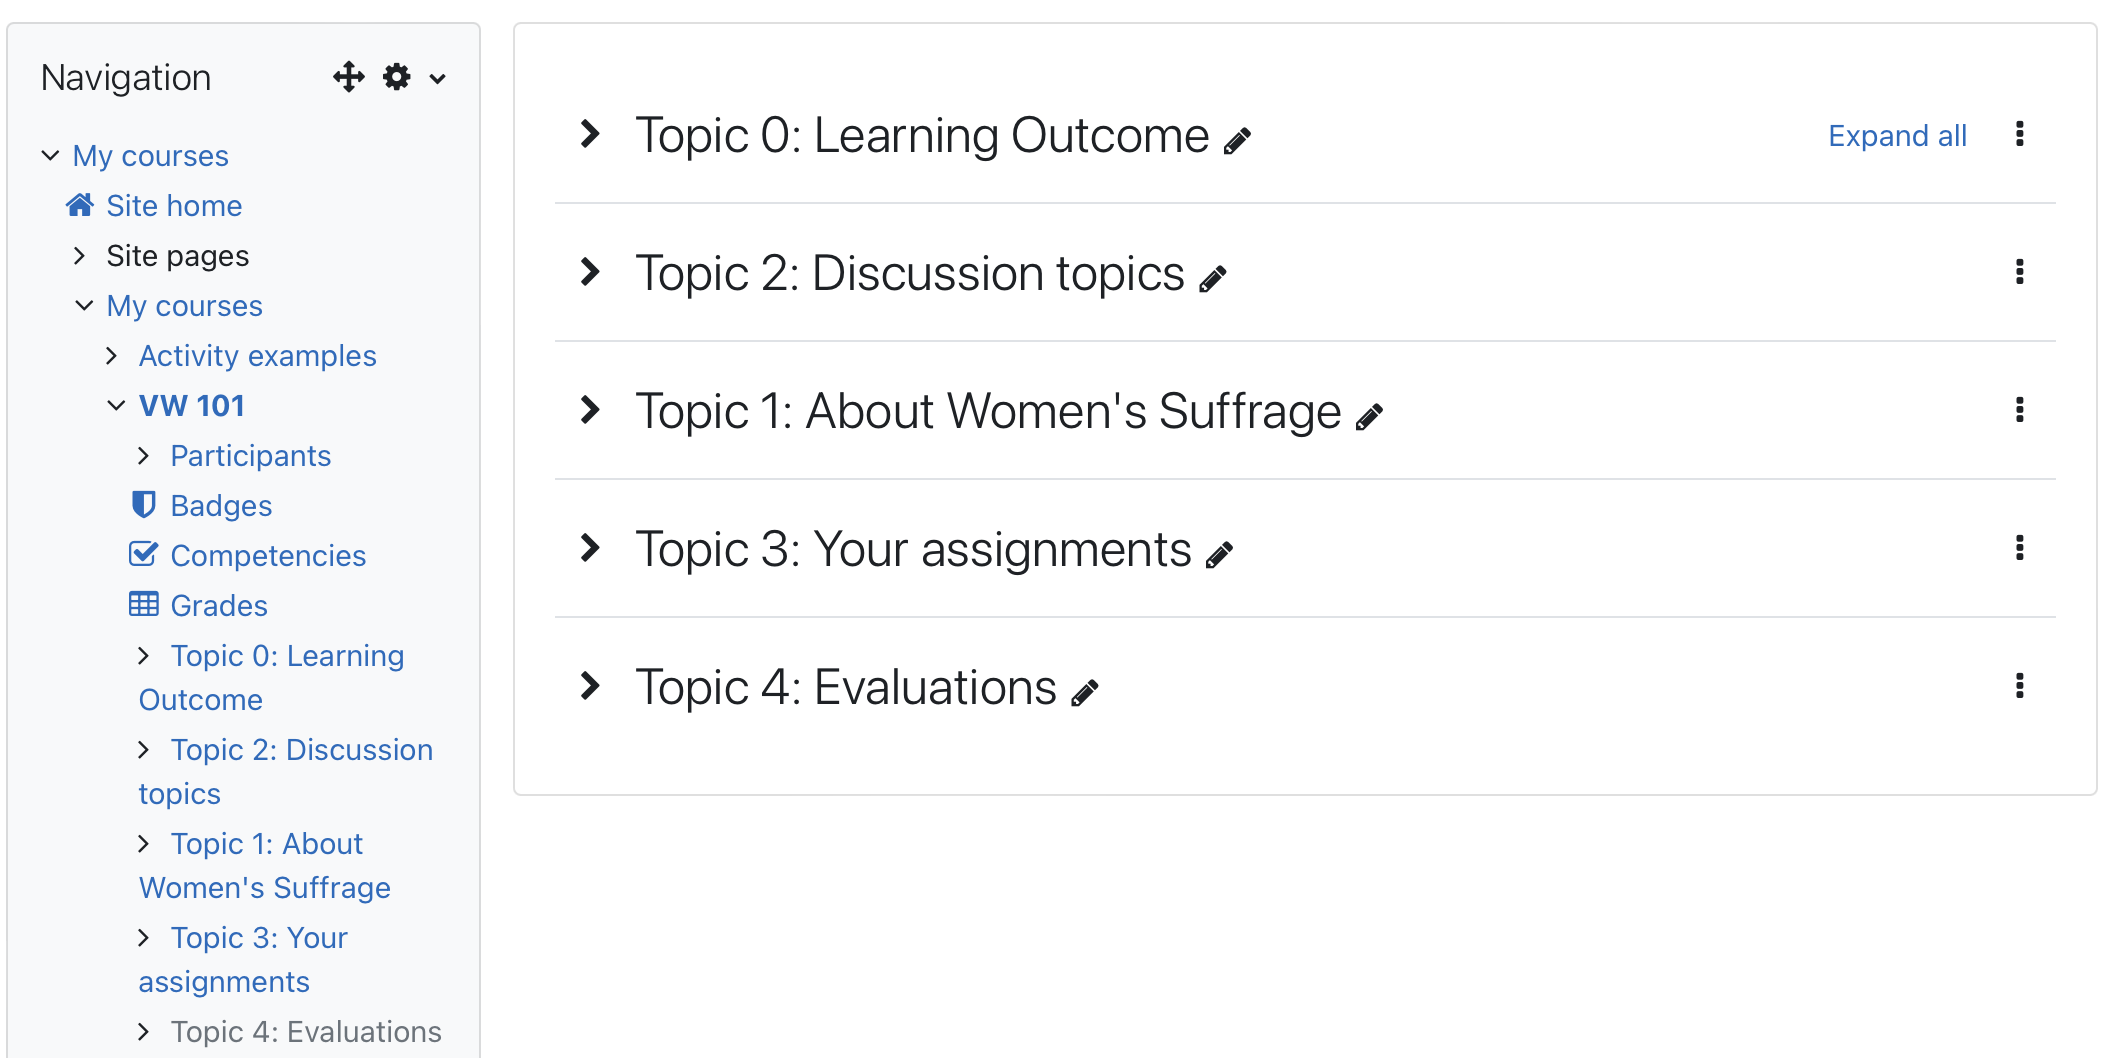
Task: Expand Topic 0: Learning Outcome section
Action: 591,134
